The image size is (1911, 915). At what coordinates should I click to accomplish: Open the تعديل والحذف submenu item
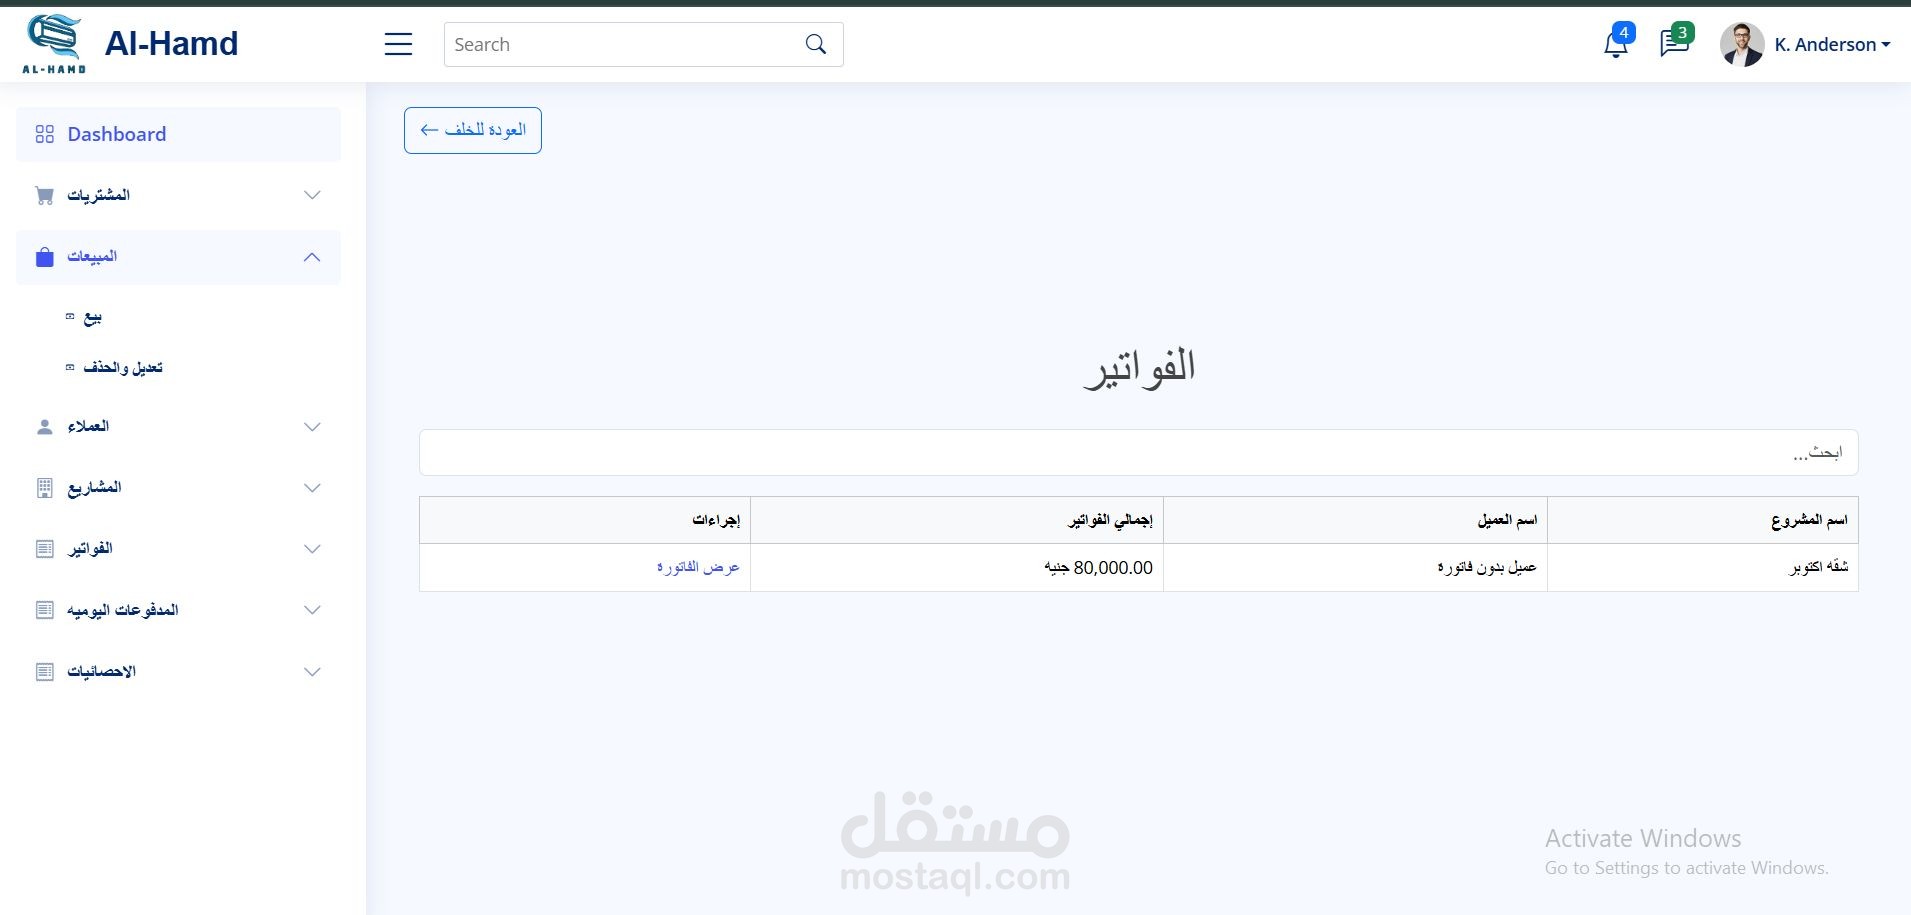pyautogui.click(x=123, y=368)
